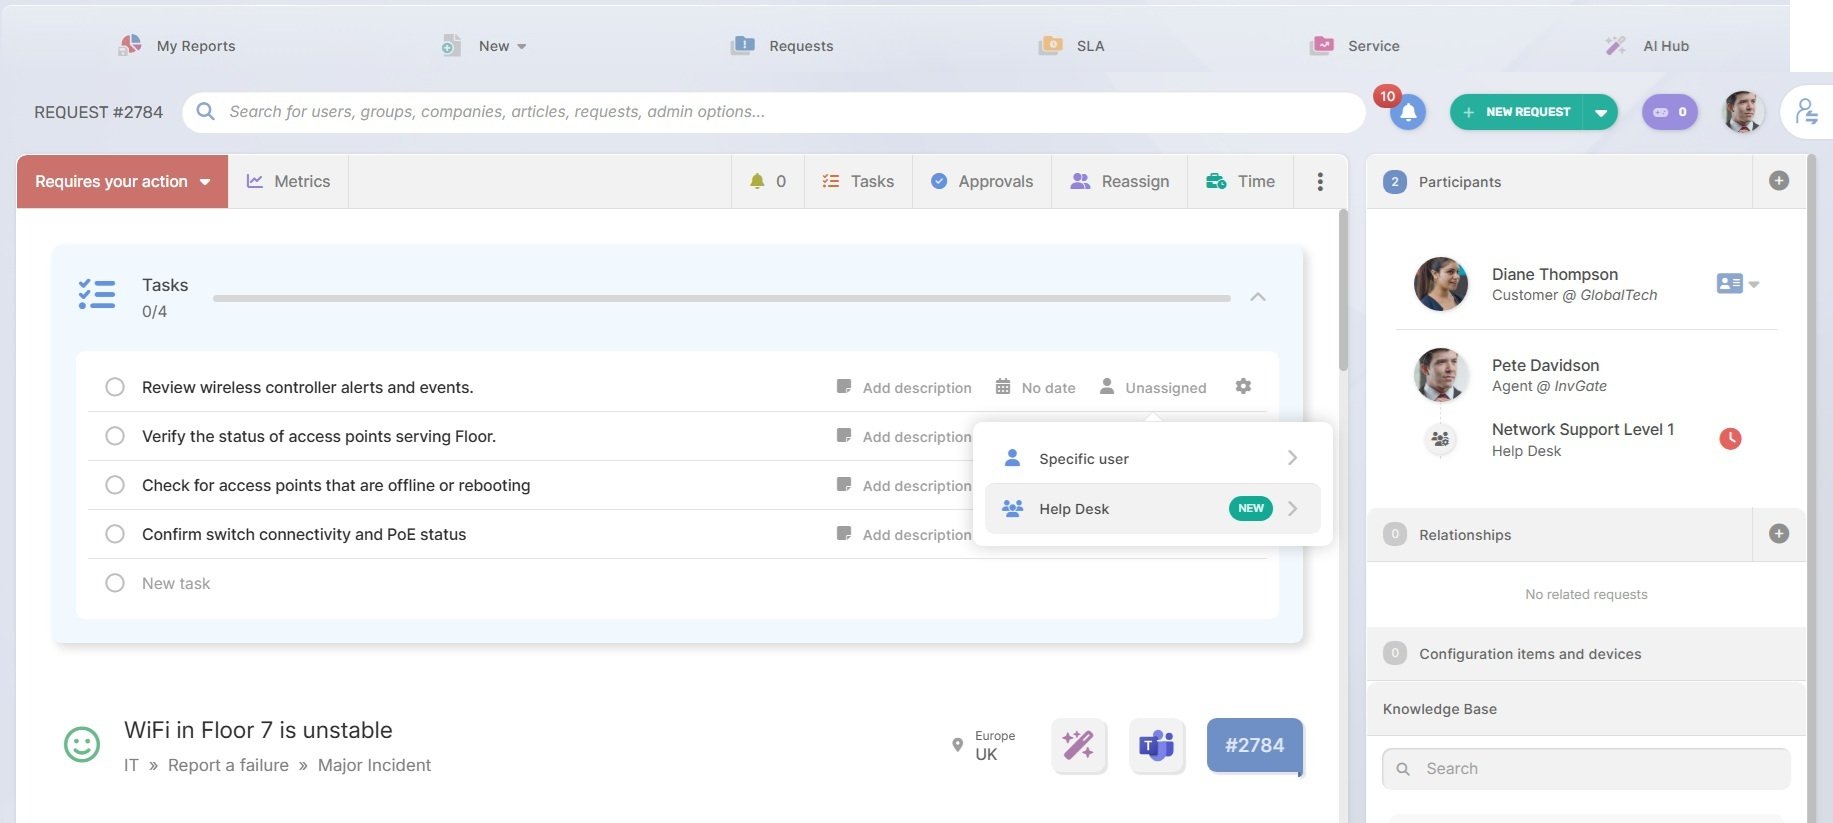Expand the Help Desk submenu arrow
The image size is (1833, 823).
tap(1293, 508)
